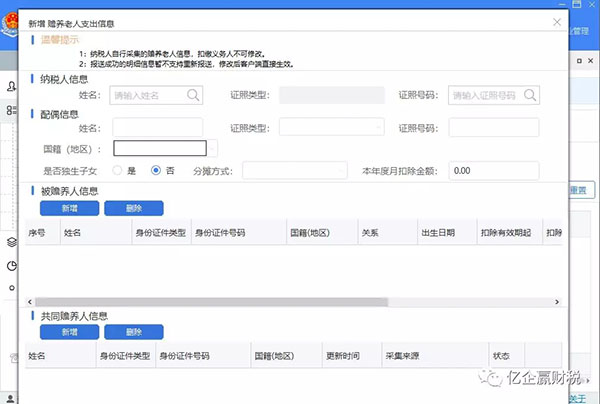Click the close icon in background panel
The width and height of the screenshot is (600, 404).
590,61
